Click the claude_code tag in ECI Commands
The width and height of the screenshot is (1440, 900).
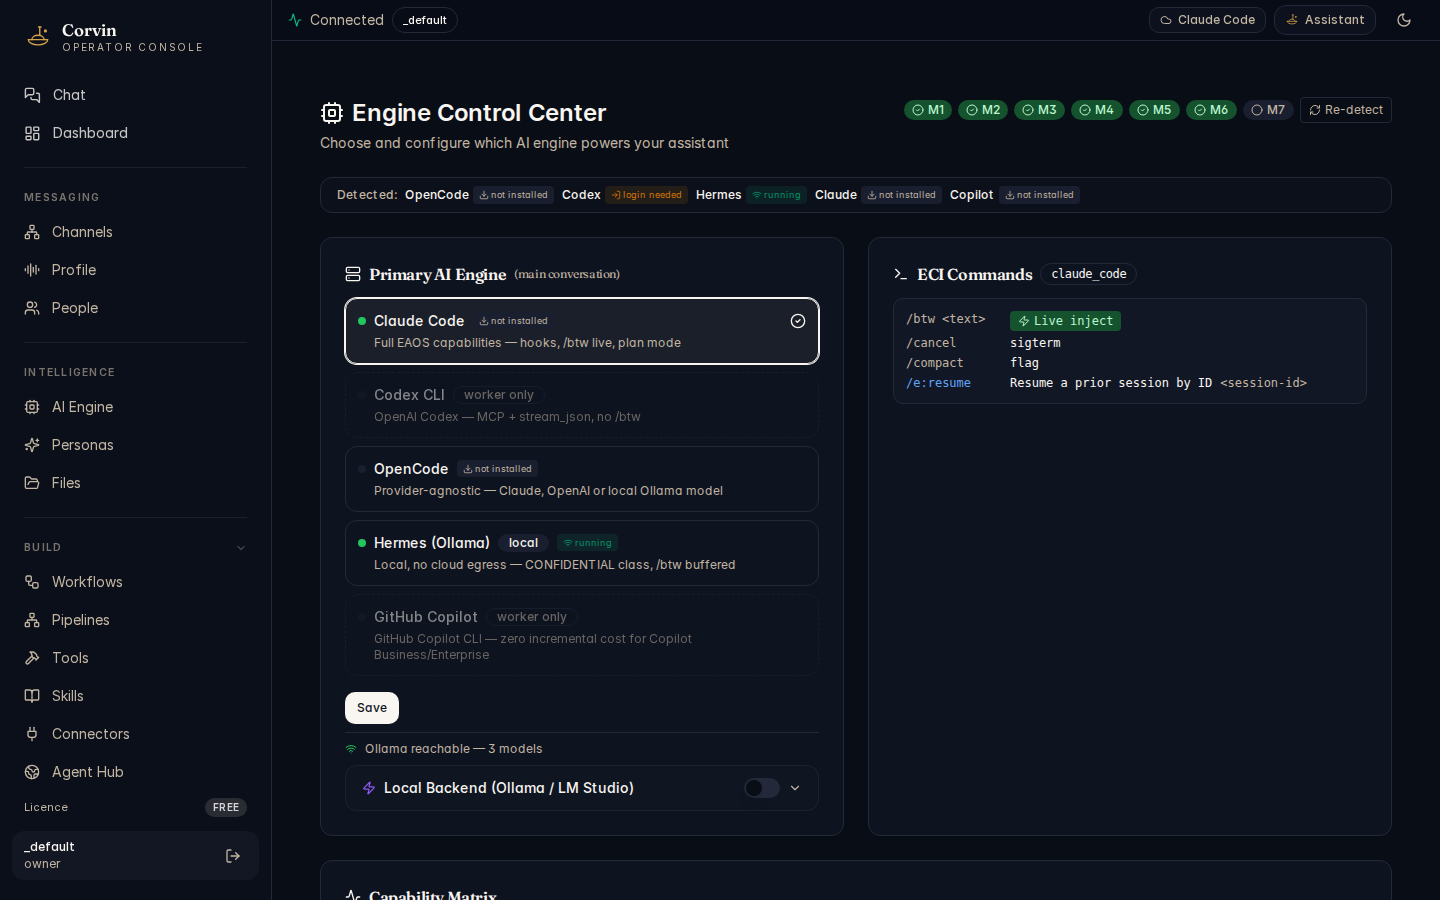click(x=1089, y=274)
